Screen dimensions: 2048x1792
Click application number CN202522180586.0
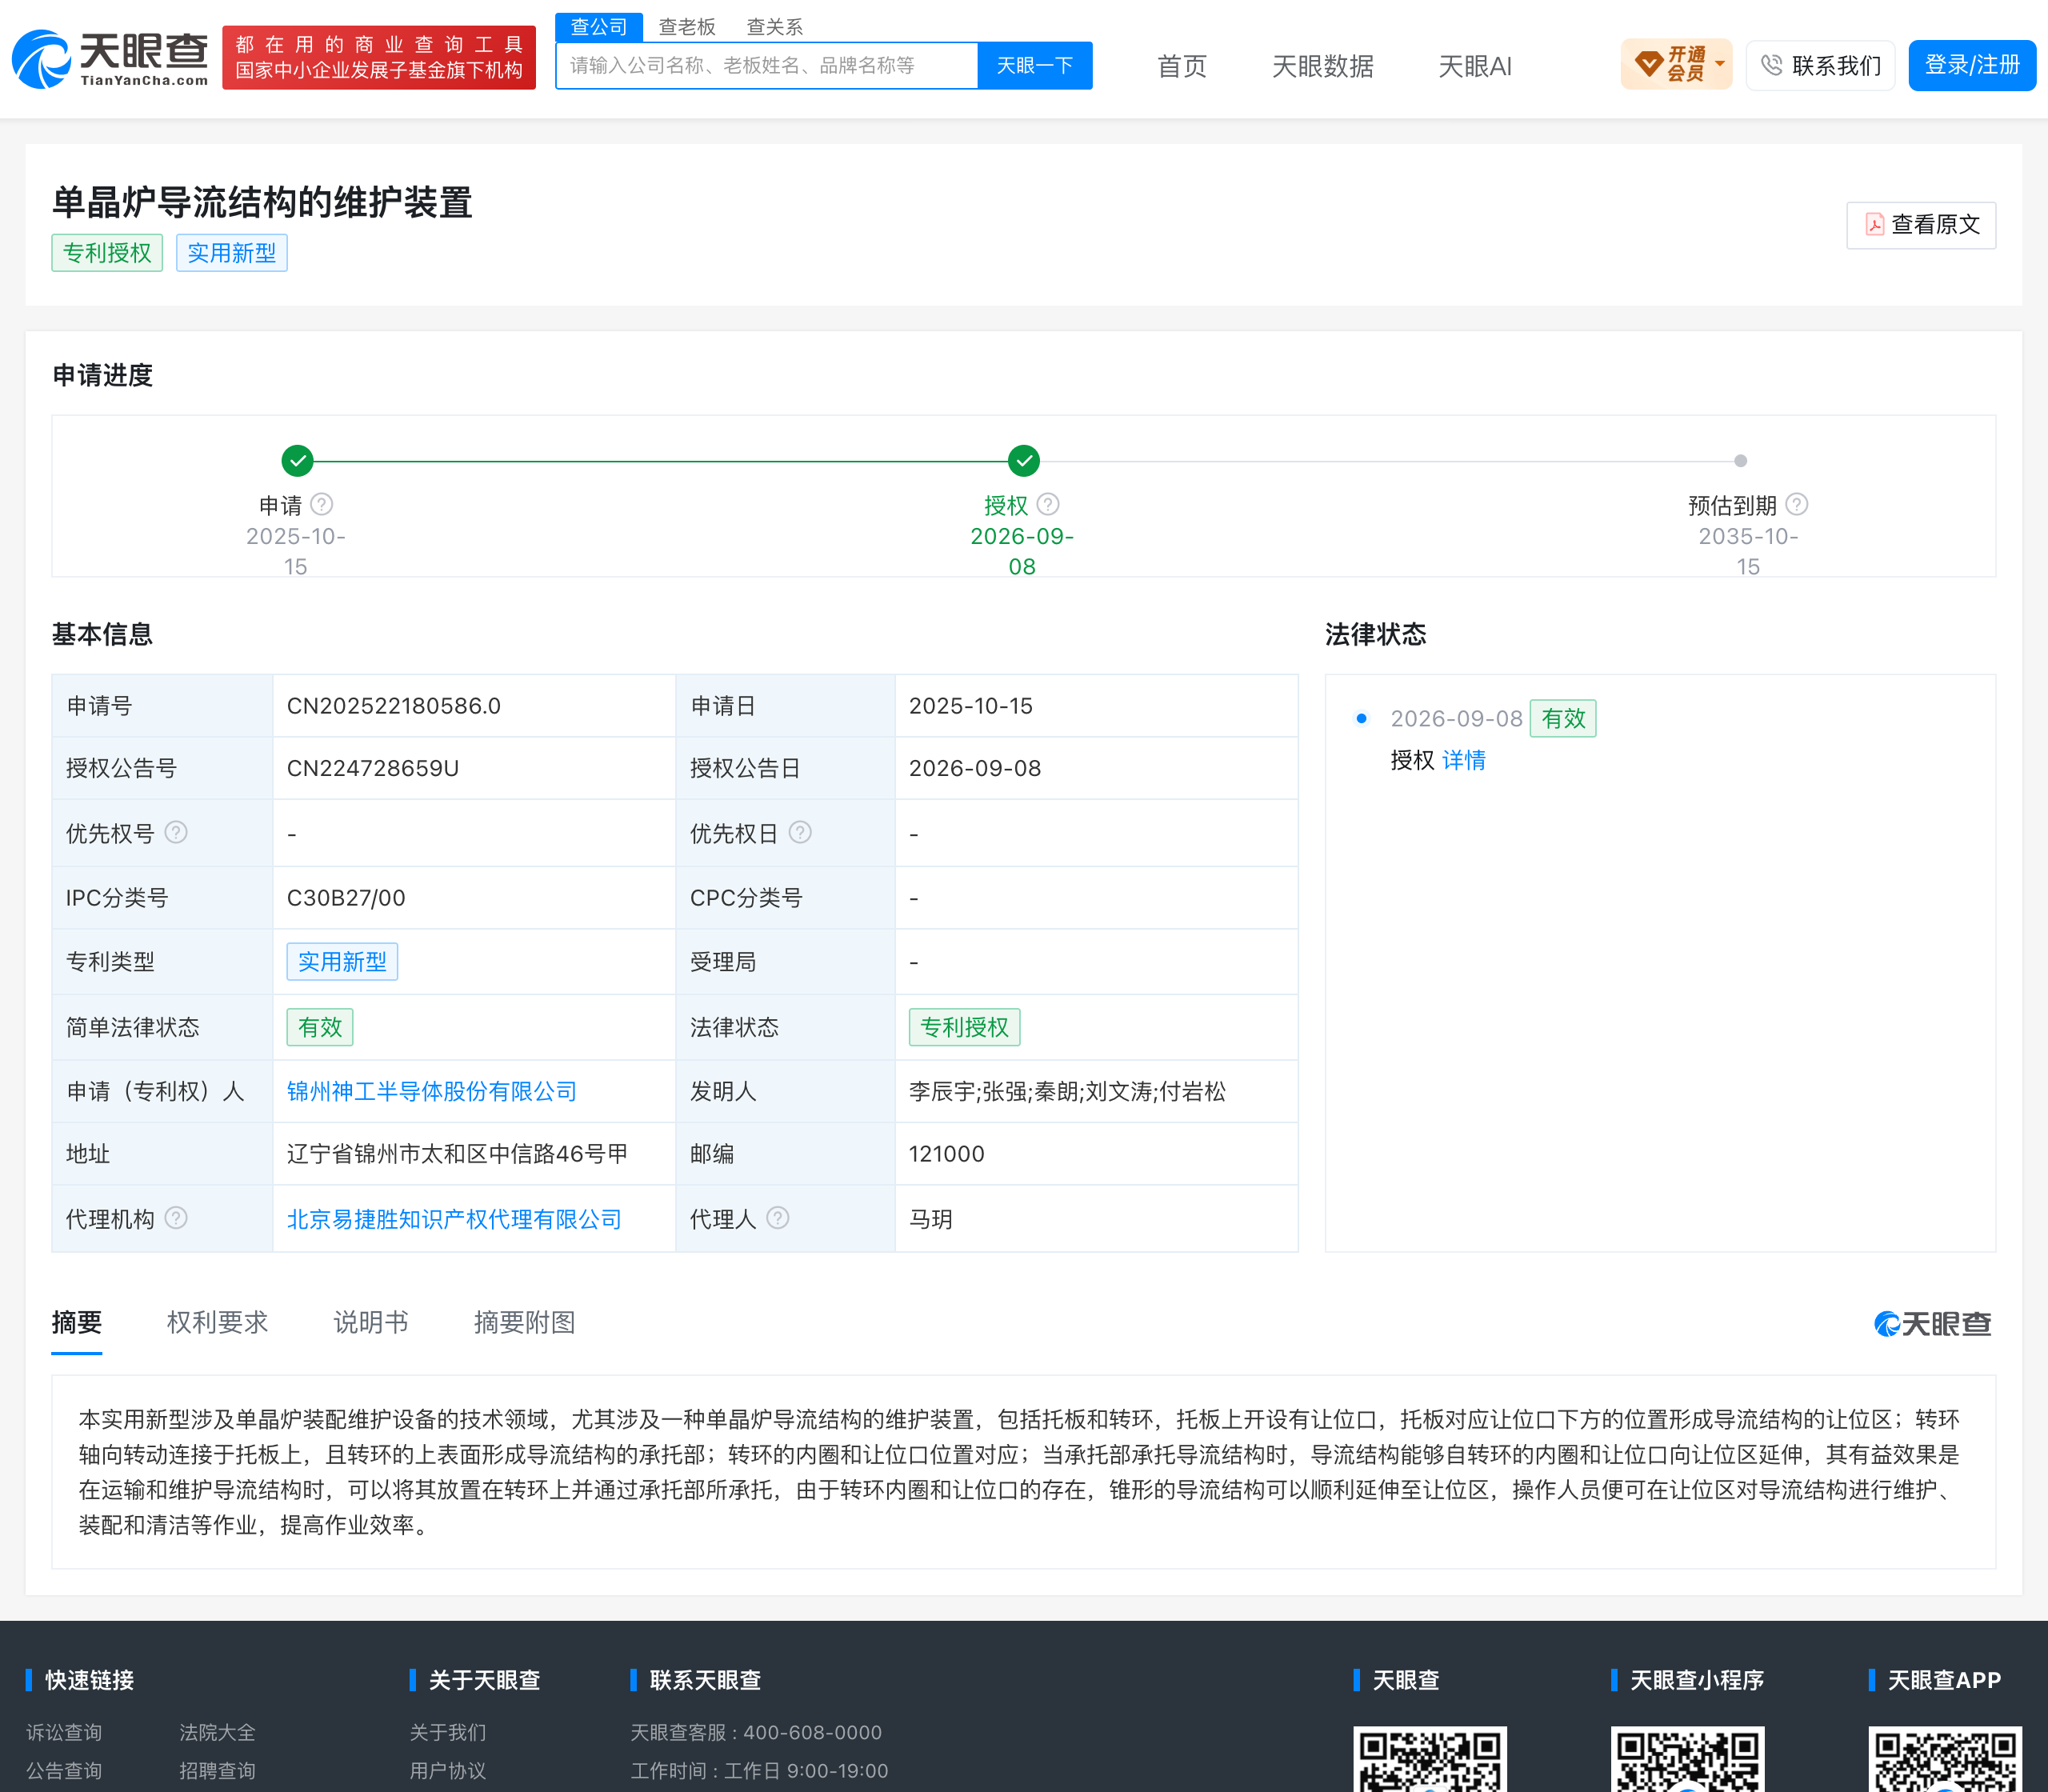394,706
